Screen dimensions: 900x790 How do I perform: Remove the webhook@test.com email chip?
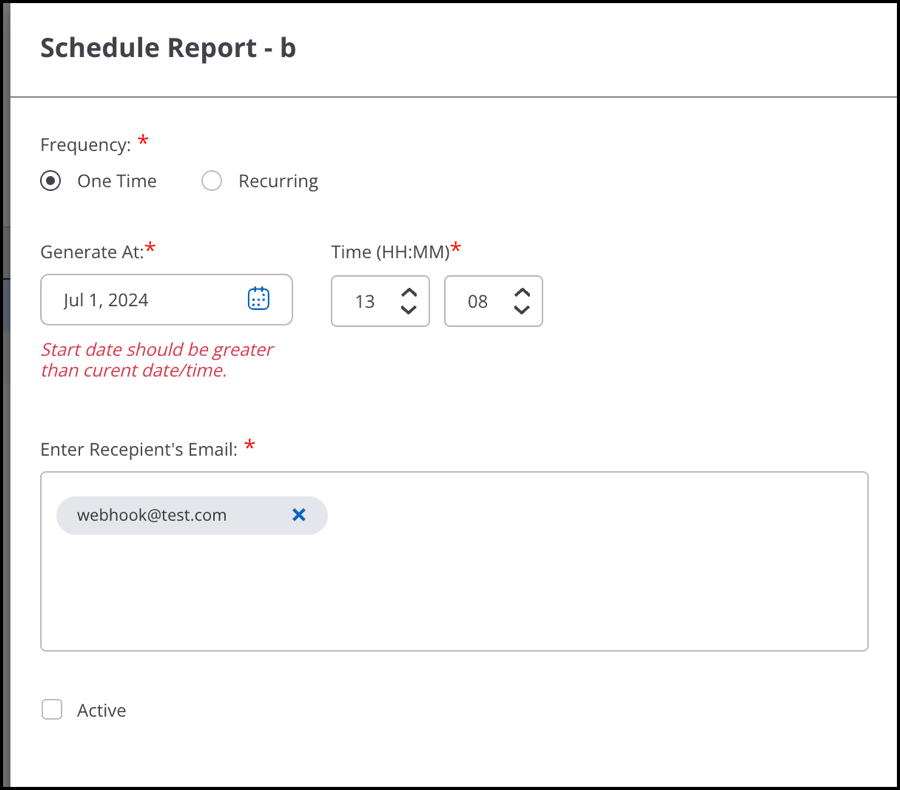298,515
